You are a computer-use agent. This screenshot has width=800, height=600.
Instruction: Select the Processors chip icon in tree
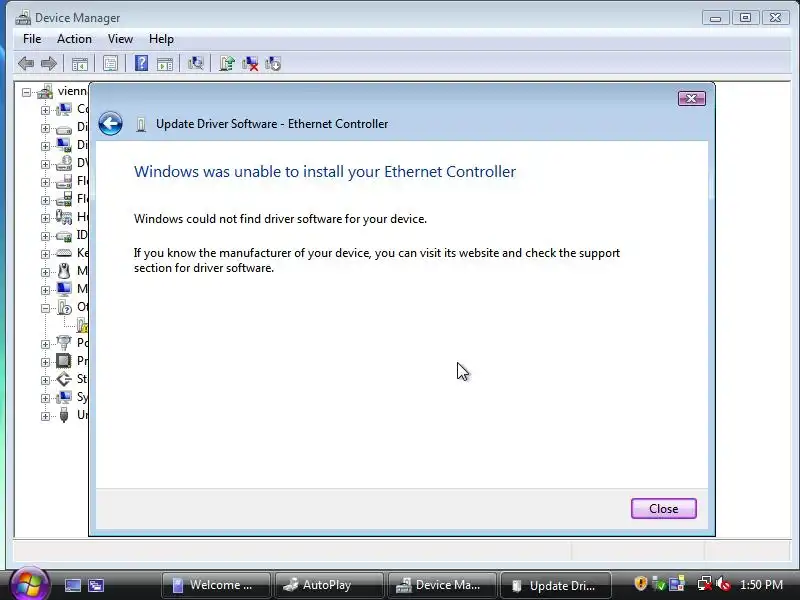pyautogui.click(x=64, y=361)
